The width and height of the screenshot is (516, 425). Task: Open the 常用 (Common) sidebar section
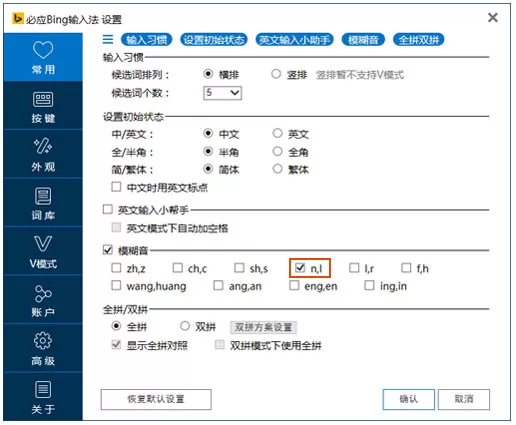pos(43,57)
